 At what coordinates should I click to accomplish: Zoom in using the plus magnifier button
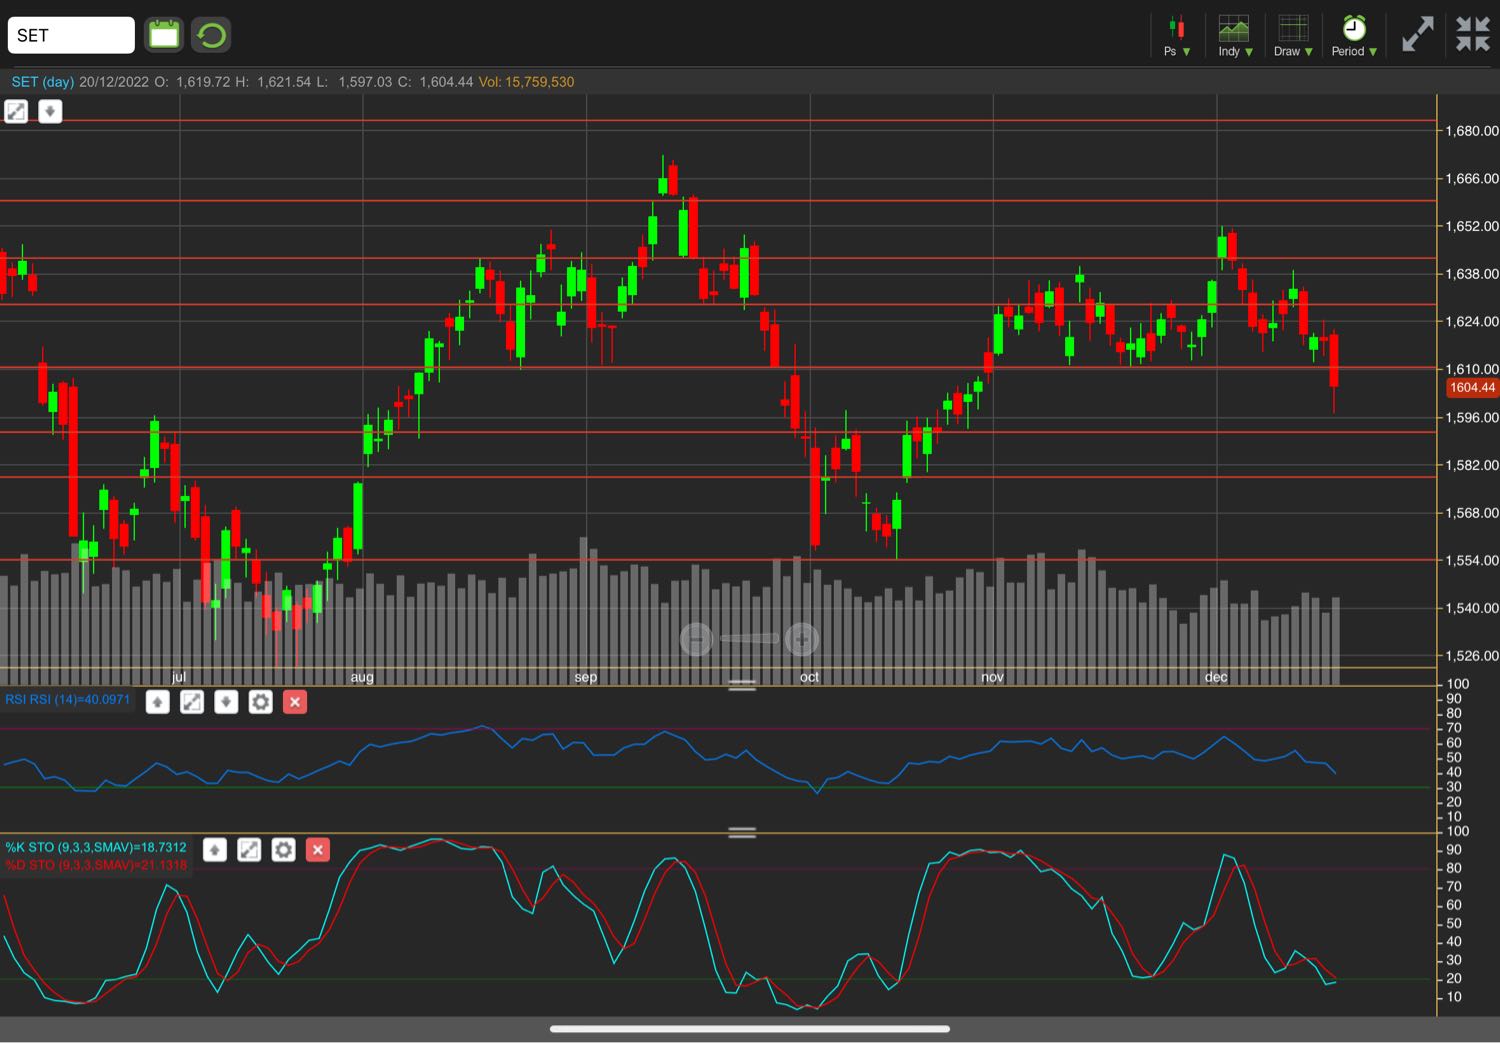click(802, 638)
